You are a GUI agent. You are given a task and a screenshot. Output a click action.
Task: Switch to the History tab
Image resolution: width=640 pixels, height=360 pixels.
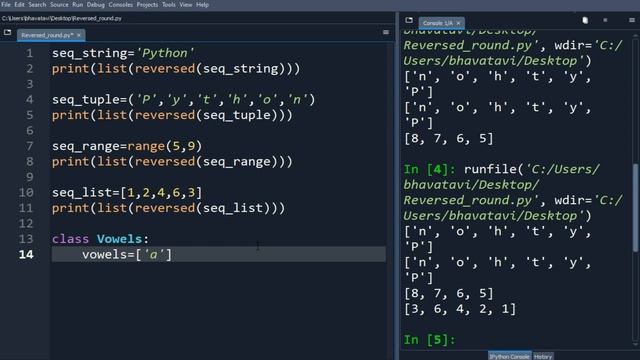coord(542,356)
